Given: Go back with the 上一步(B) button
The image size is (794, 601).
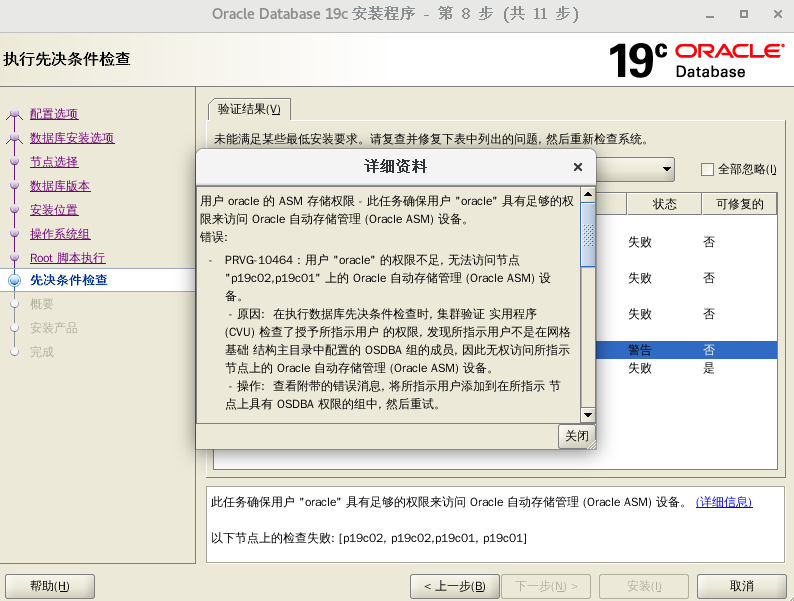Looking at the screenshot, I should coord(455,586).
